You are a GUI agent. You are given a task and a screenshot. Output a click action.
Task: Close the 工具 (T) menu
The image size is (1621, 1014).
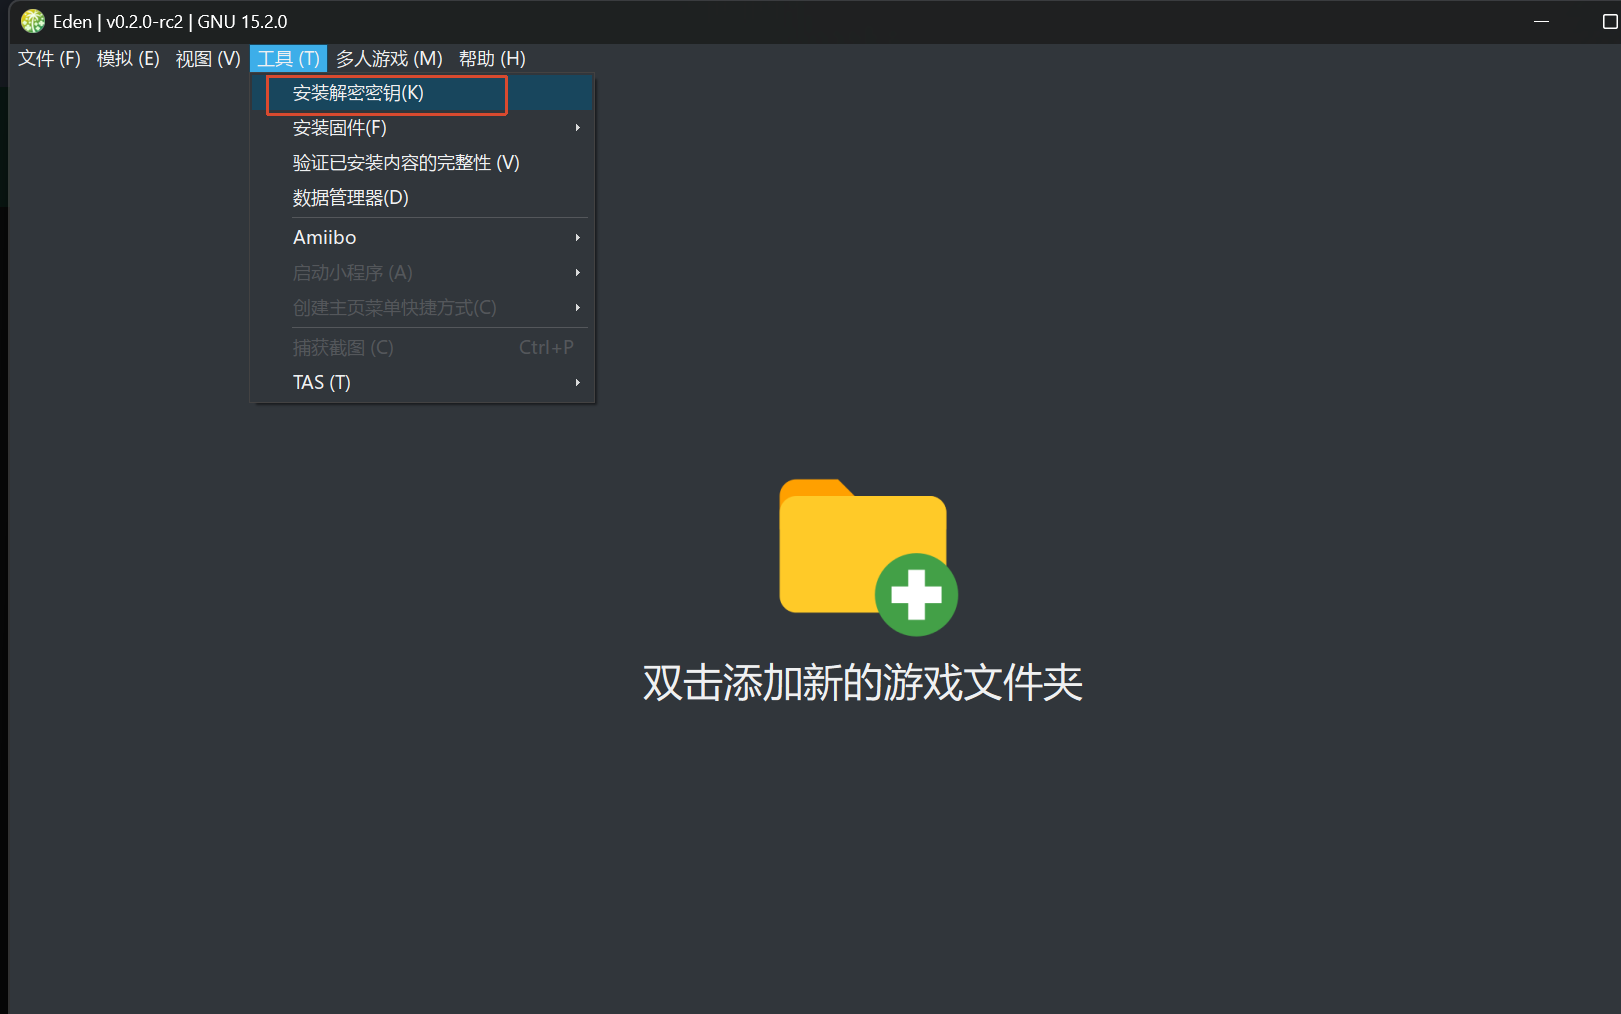[x=288, y=59]
